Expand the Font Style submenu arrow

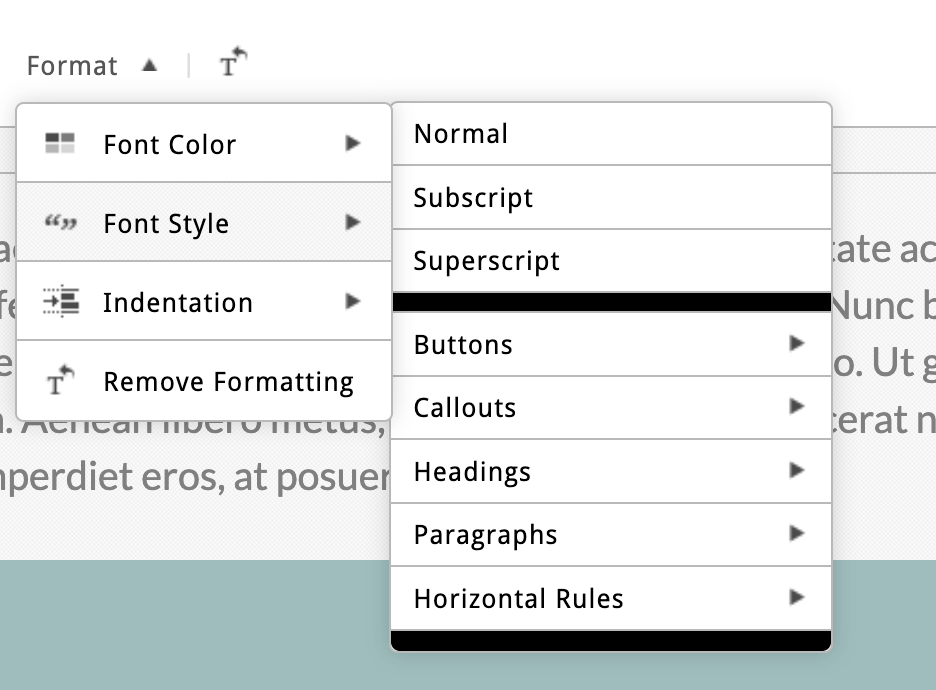point(352,223)
